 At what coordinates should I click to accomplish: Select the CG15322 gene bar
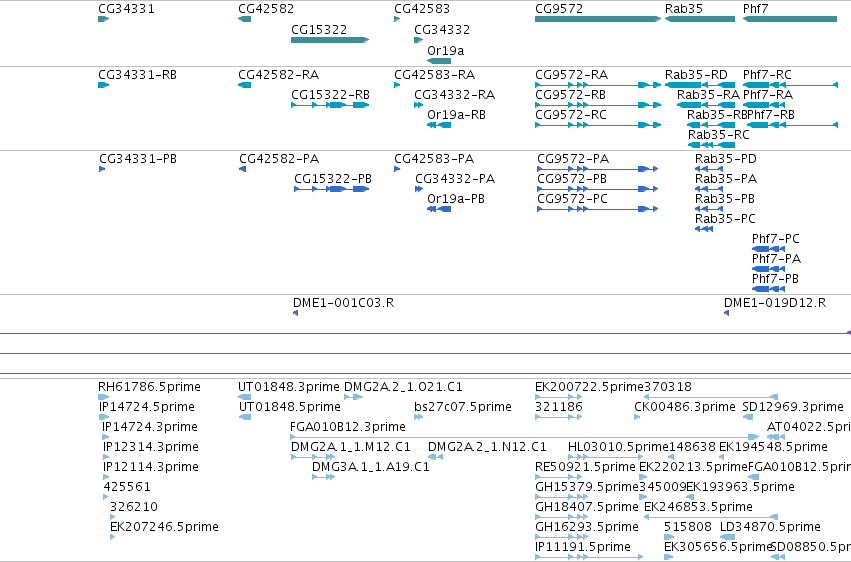pos(330,40)
